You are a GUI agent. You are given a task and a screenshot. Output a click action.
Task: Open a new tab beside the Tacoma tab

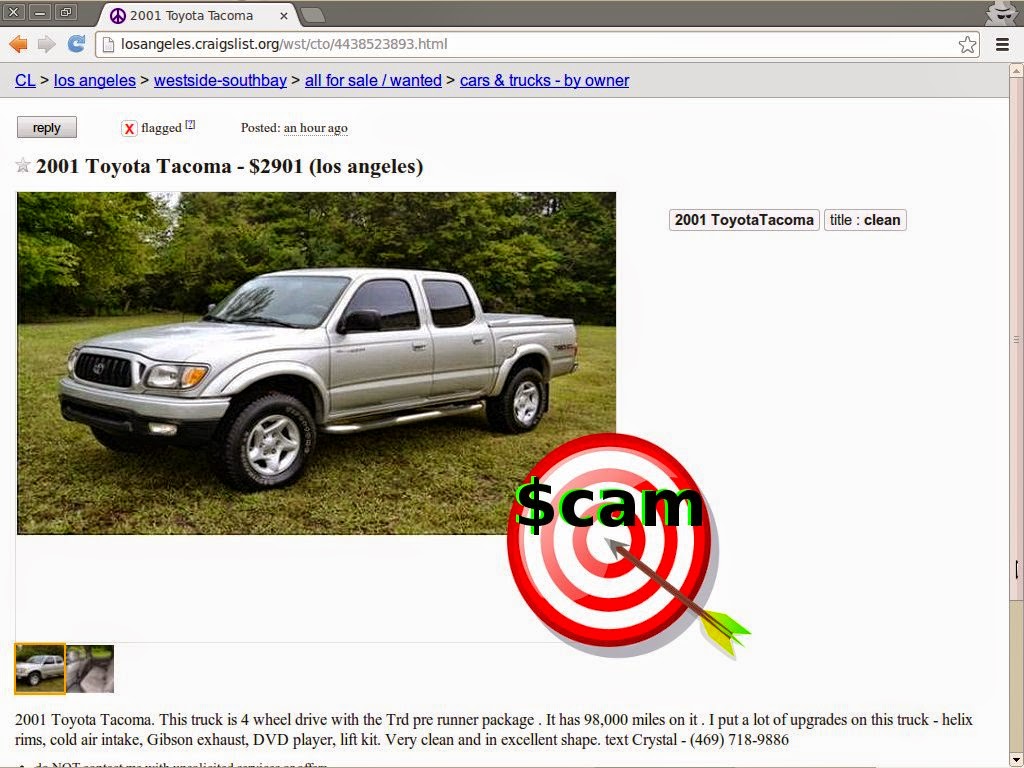(x=313, y=15)
